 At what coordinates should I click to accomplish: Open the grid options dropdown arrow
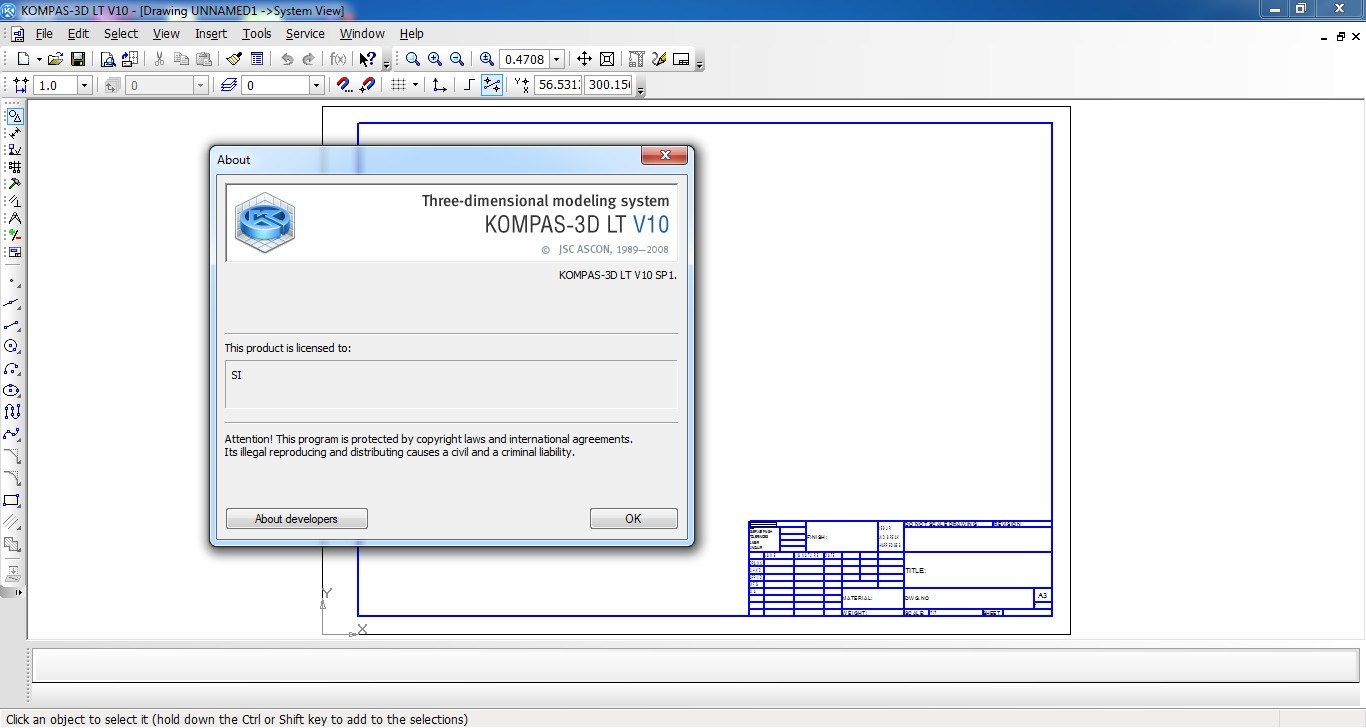point(415,85)
